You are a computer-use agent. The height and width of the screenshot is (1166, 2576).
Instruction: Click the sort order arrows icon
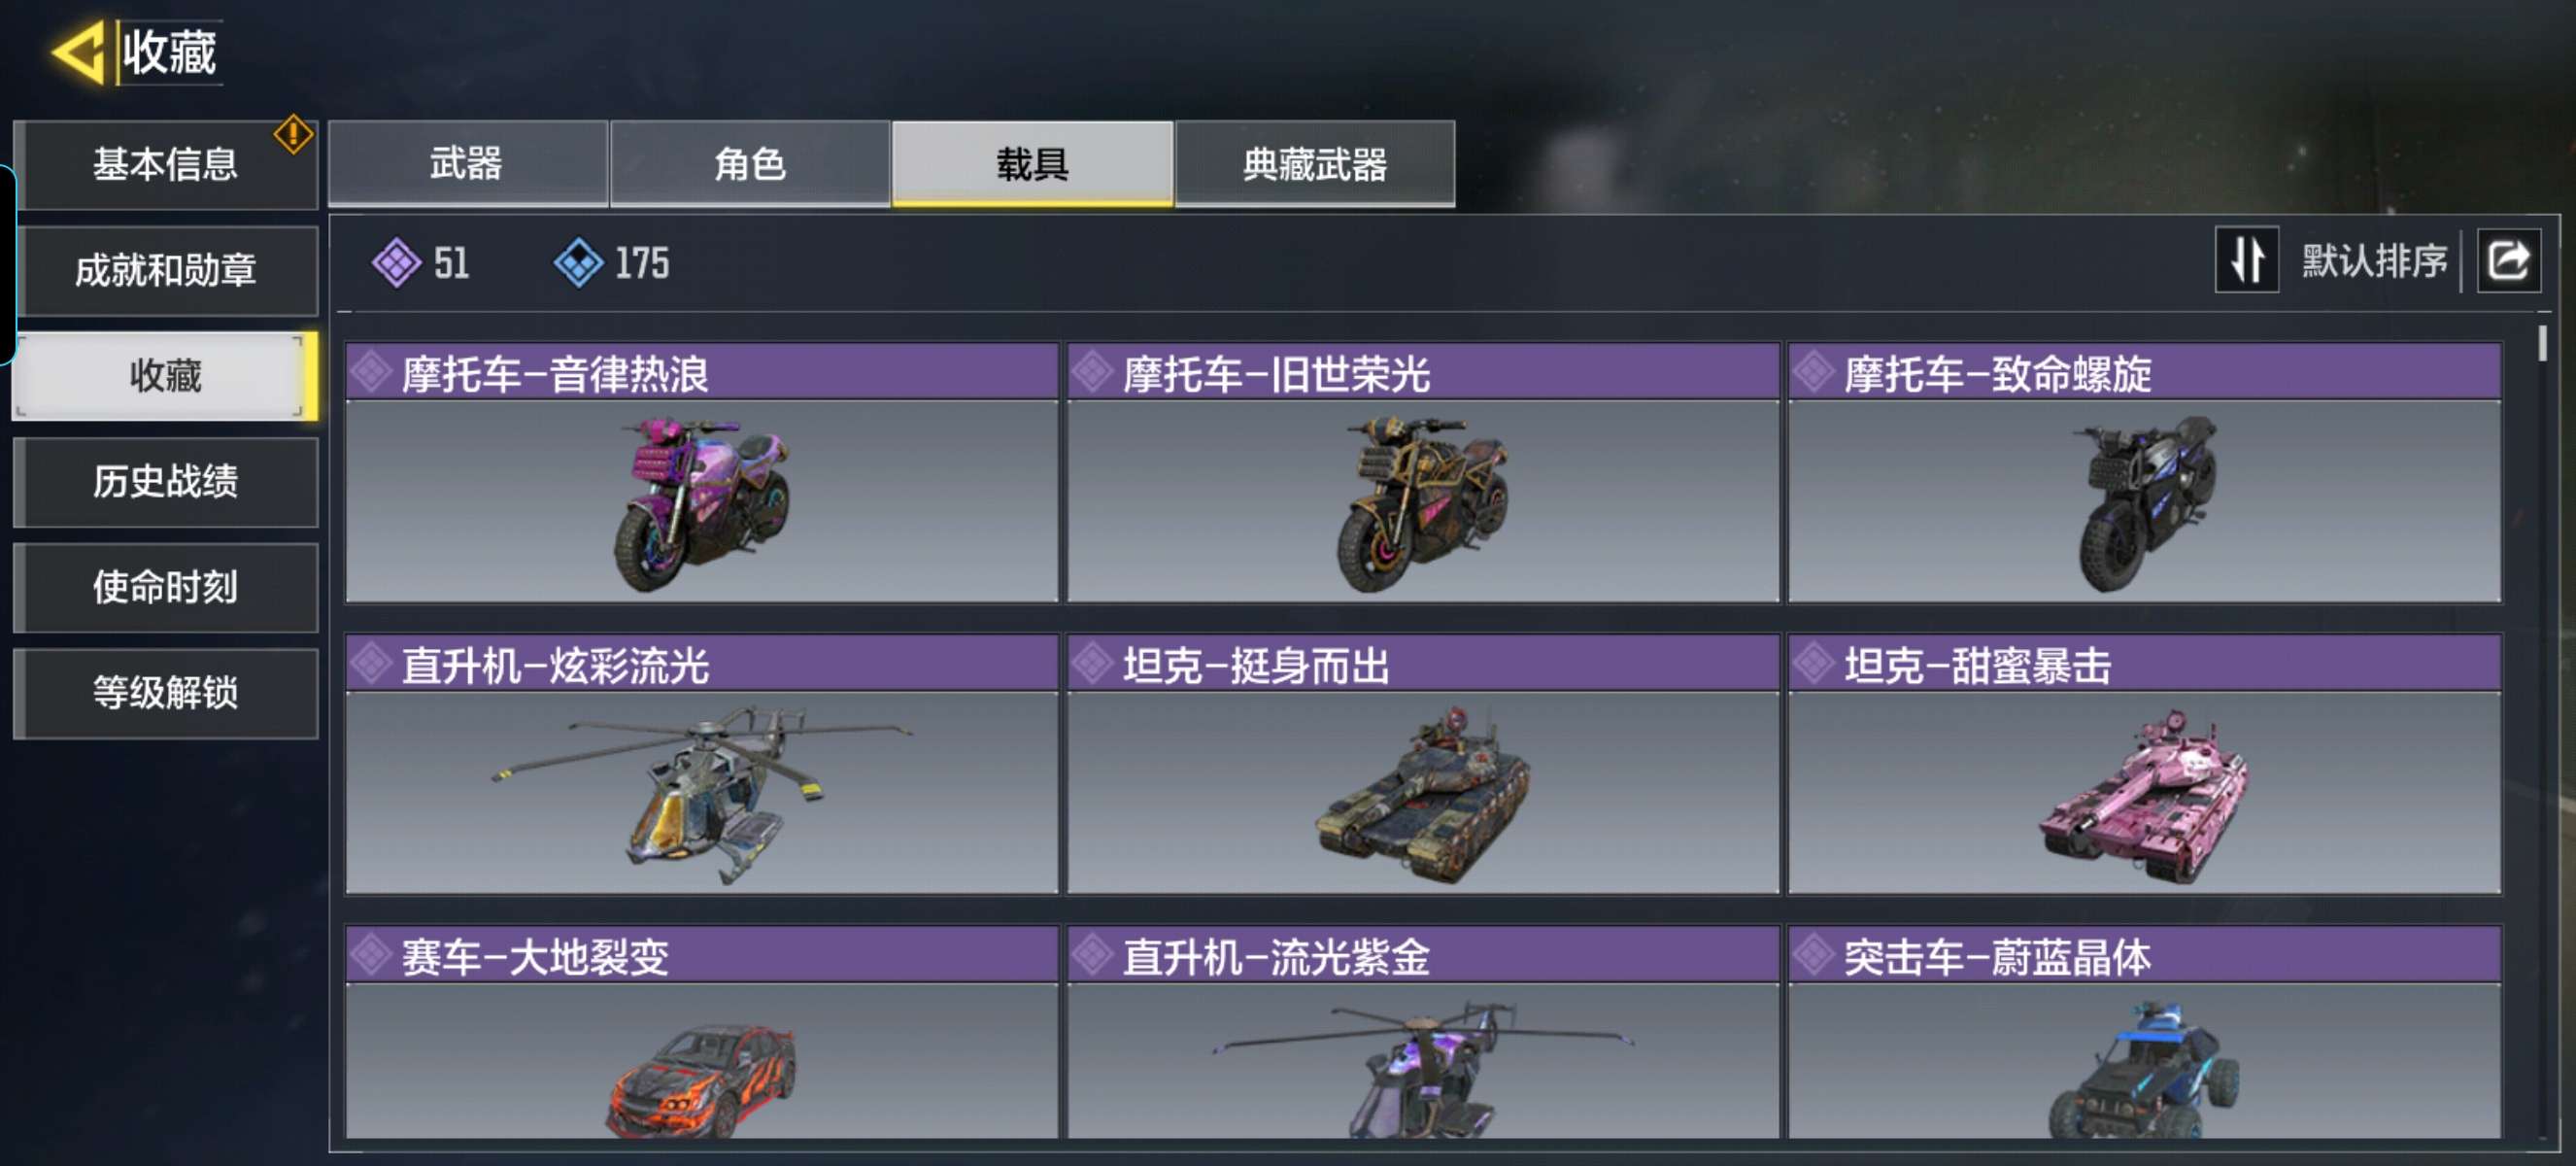2246,260
